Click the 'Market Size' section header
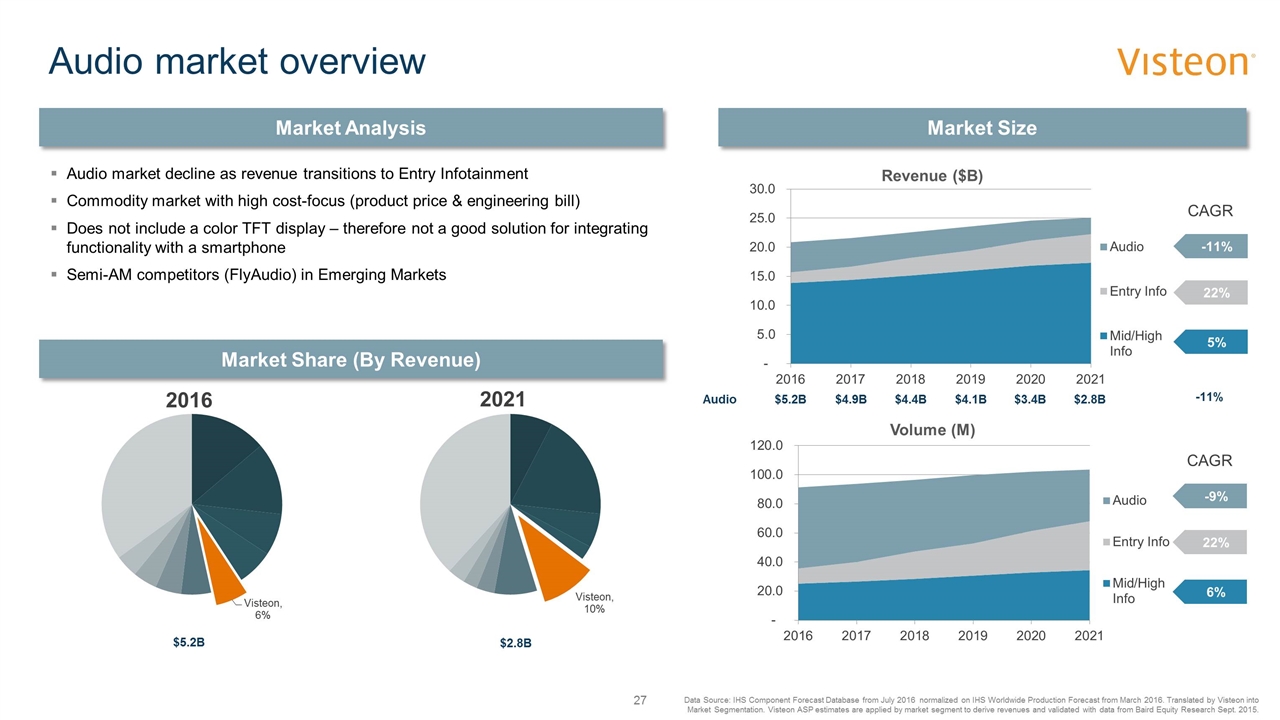The image size is (1280, 720). pyautogui.click(x=982, y=128)
